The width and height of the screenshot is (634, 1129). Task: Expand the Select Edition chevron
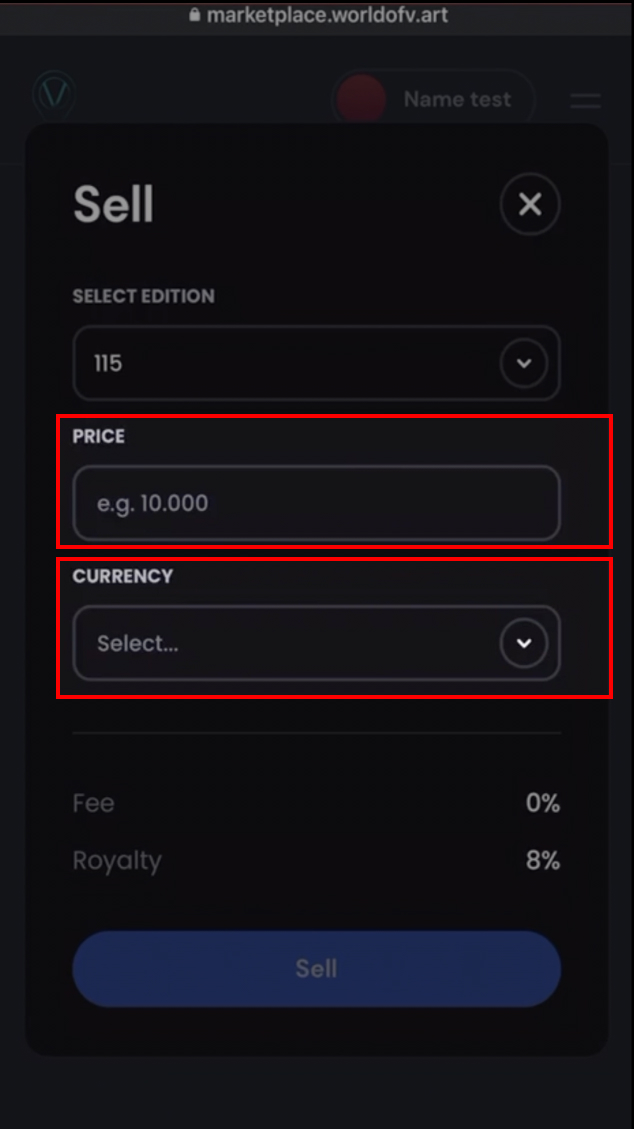(524, 363)
